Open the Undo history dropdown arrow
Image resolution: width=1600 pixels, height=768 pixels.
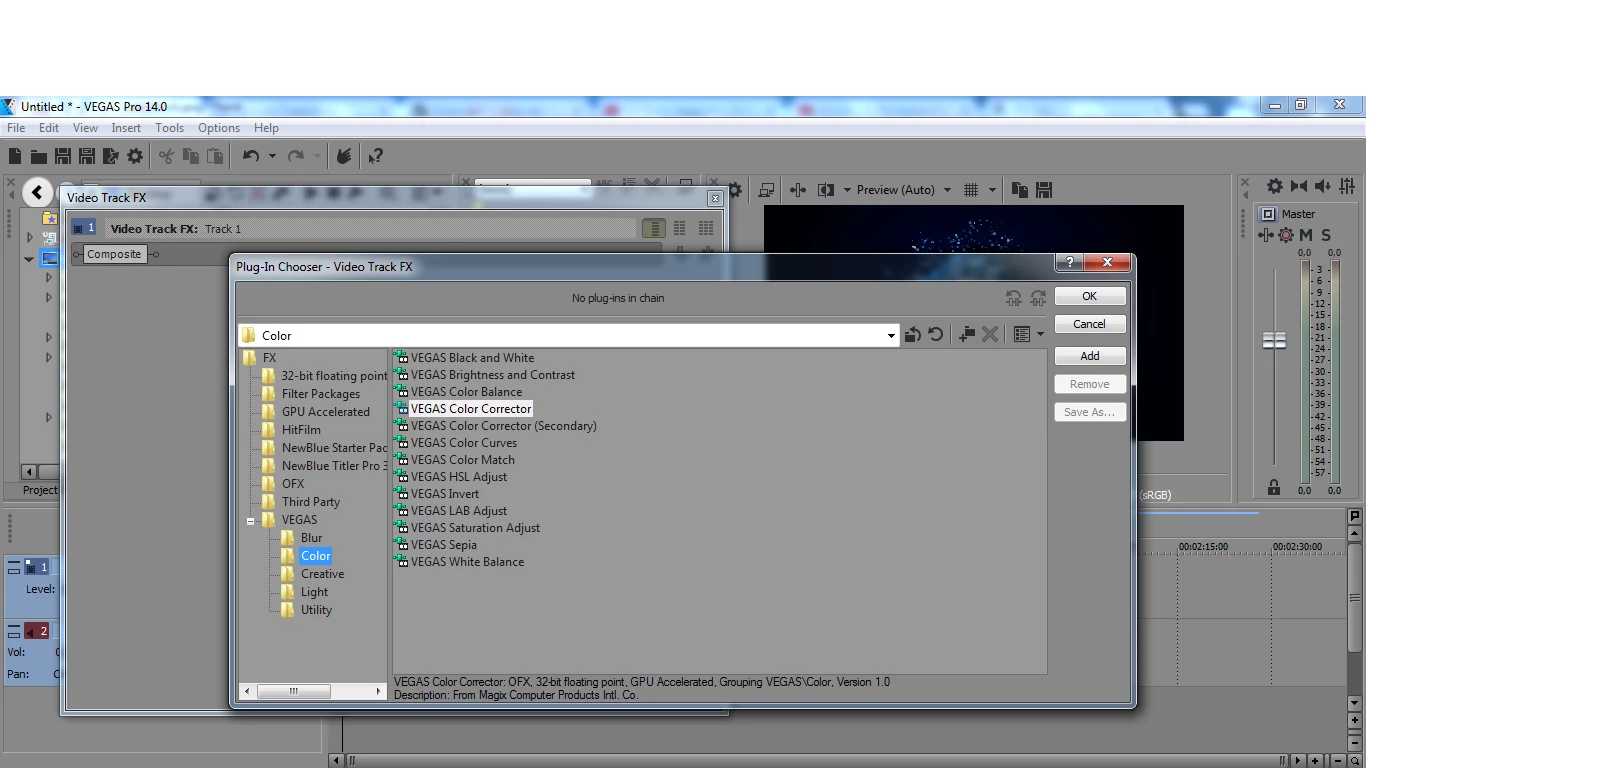(272, 156)
